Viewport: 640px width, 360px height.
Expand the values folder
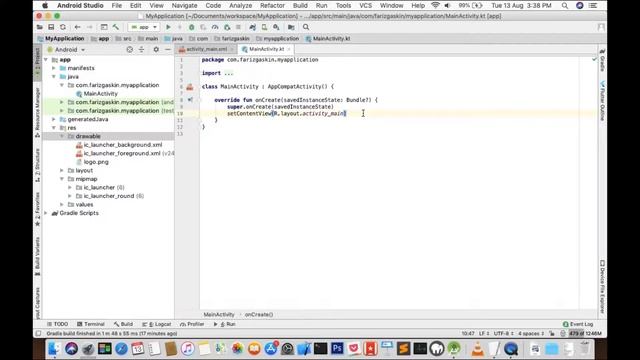(x=62, y=204)
